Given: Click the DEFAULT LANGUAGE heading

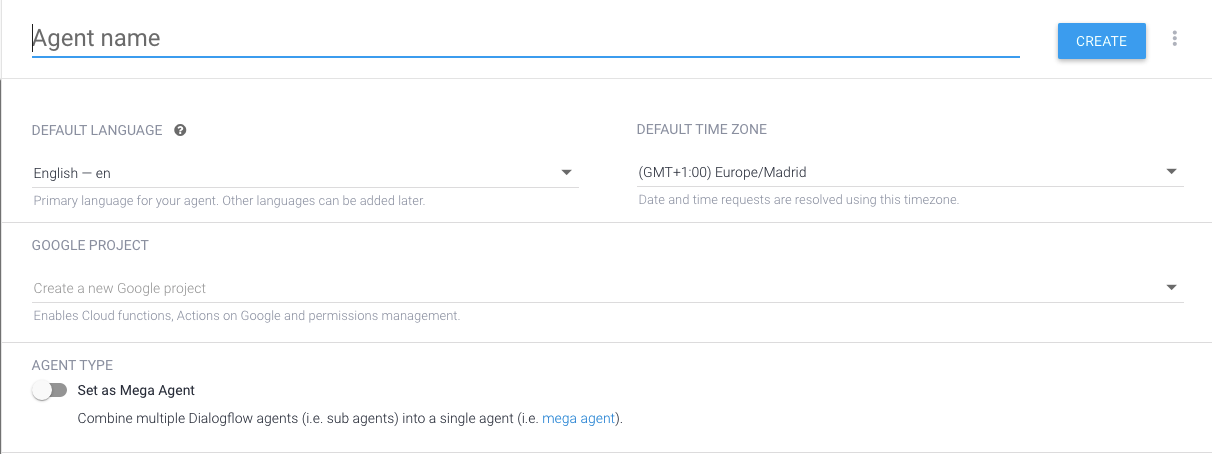Looking at the screenshot, I should pyautogui.click(x=97, y=130).
